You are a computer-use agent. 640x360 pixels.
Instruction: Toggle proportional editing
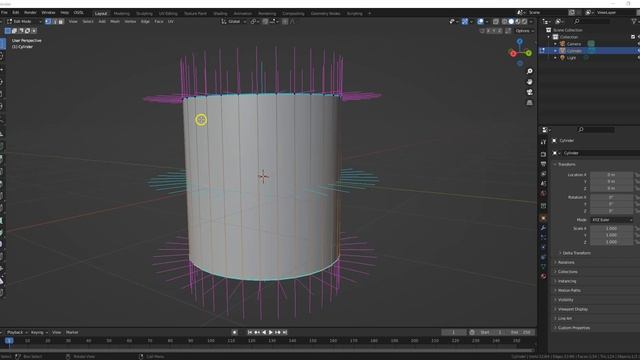click(285, 22)
